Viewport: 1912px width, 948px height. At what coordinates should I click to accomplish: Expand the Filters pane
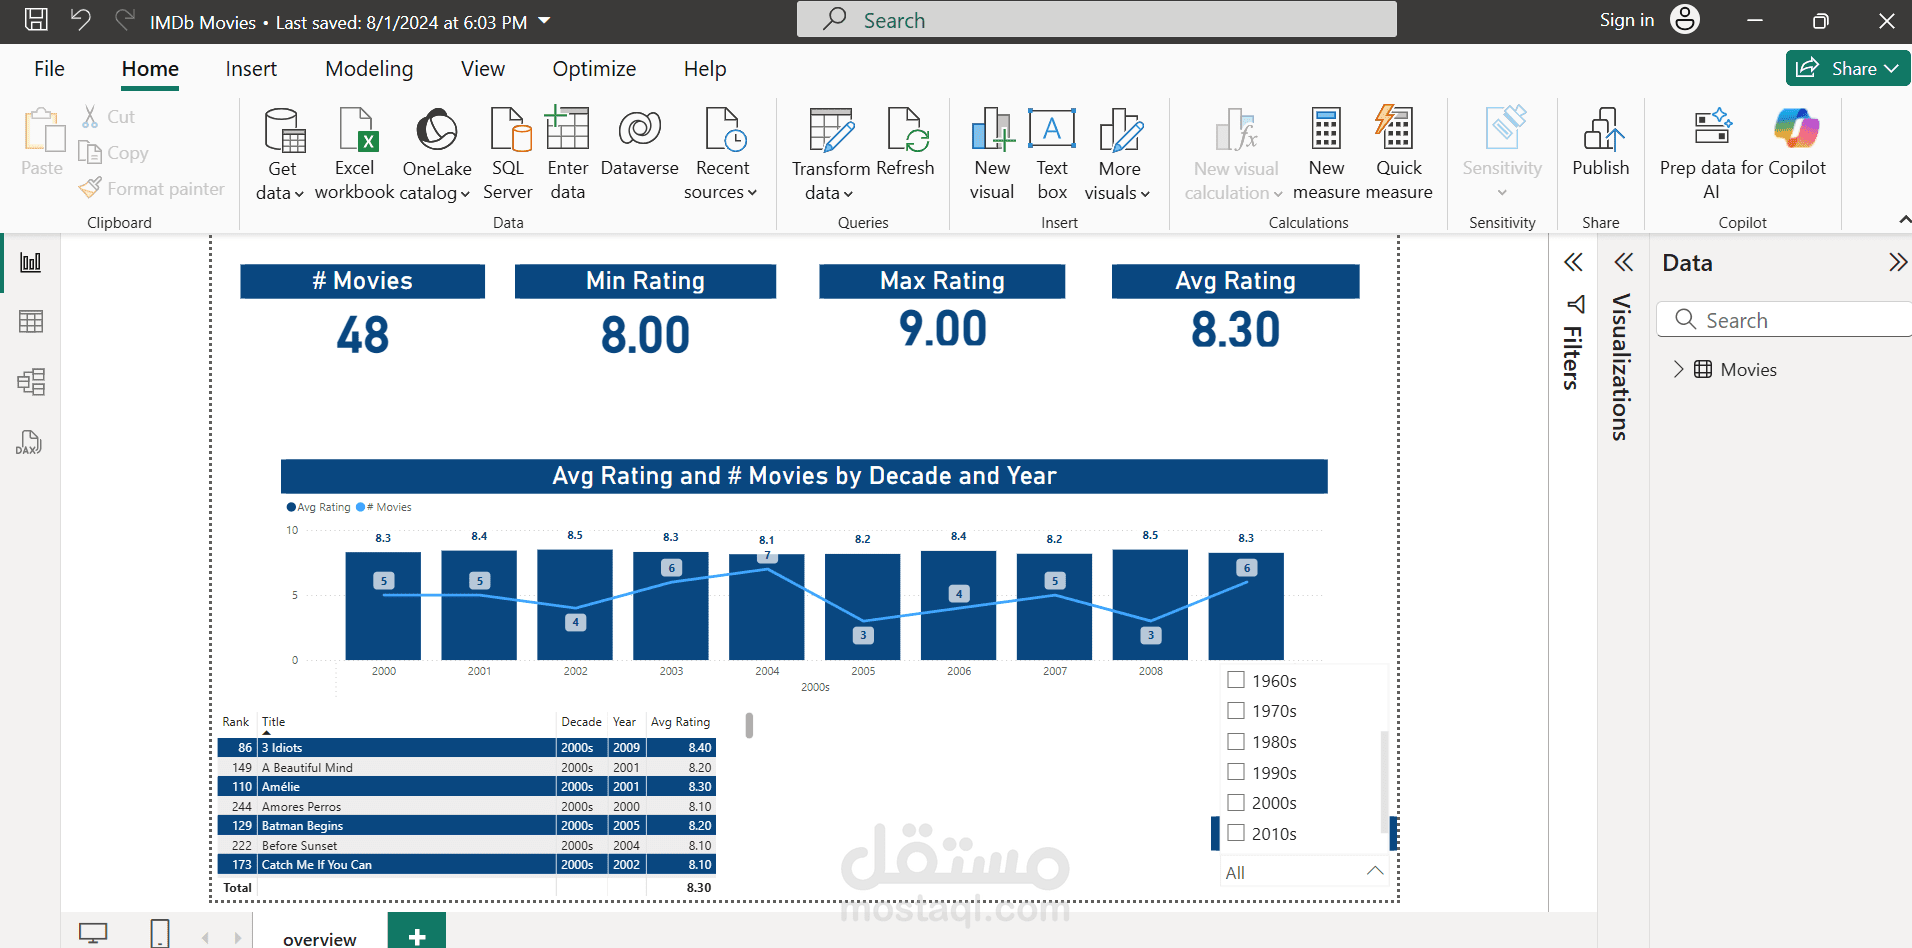point(1573,263)
